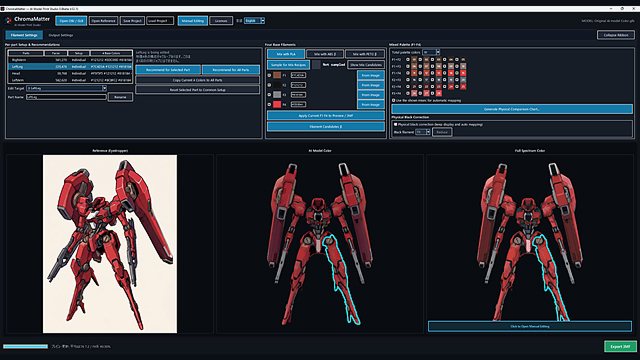Click the black F2 color swatch

277,85
